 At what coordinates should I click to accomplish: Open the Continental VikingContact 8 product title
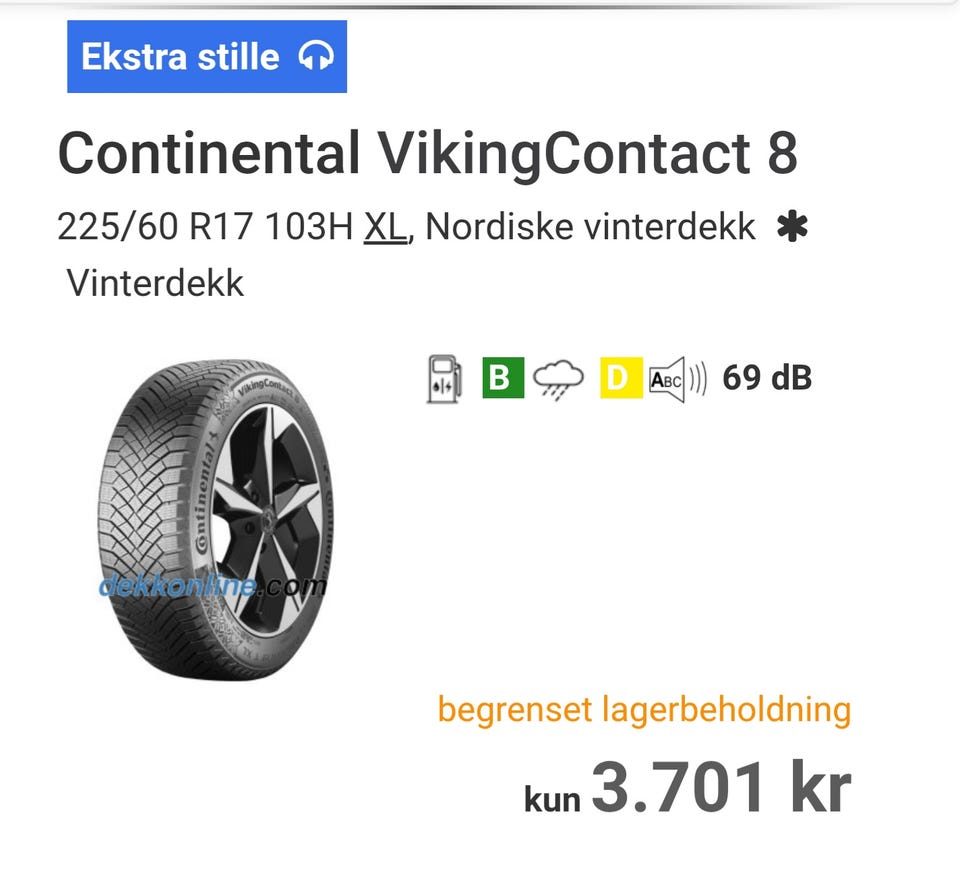[427, 154]
